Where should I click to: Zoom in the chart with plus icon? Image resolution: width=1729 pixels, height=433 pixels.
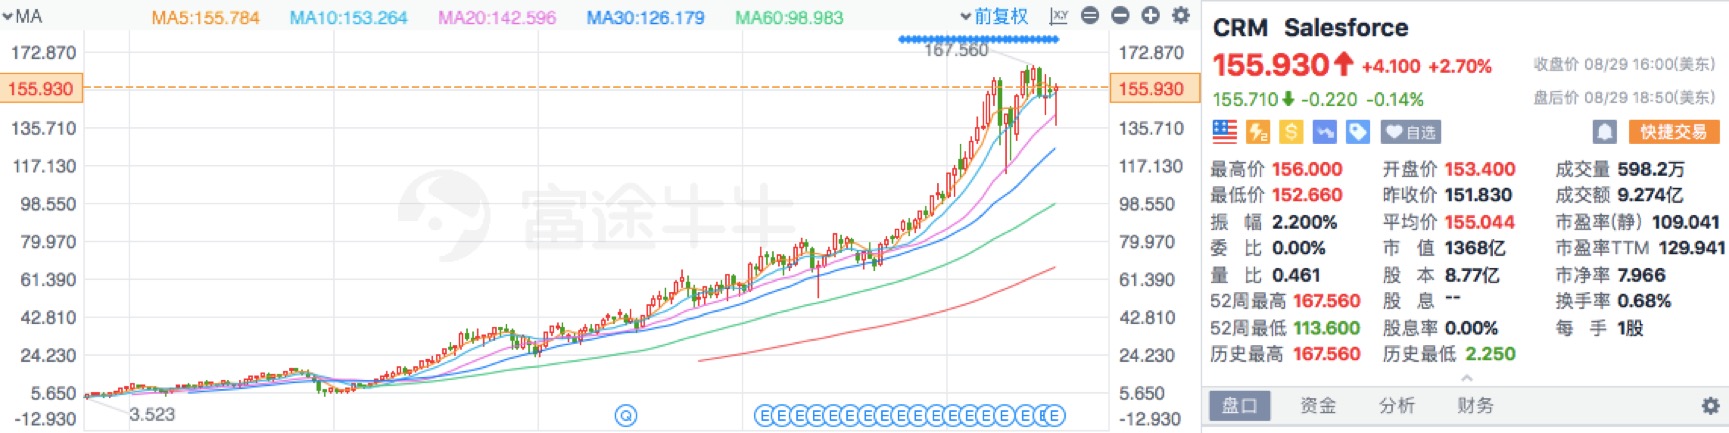tap(1150, 16)
